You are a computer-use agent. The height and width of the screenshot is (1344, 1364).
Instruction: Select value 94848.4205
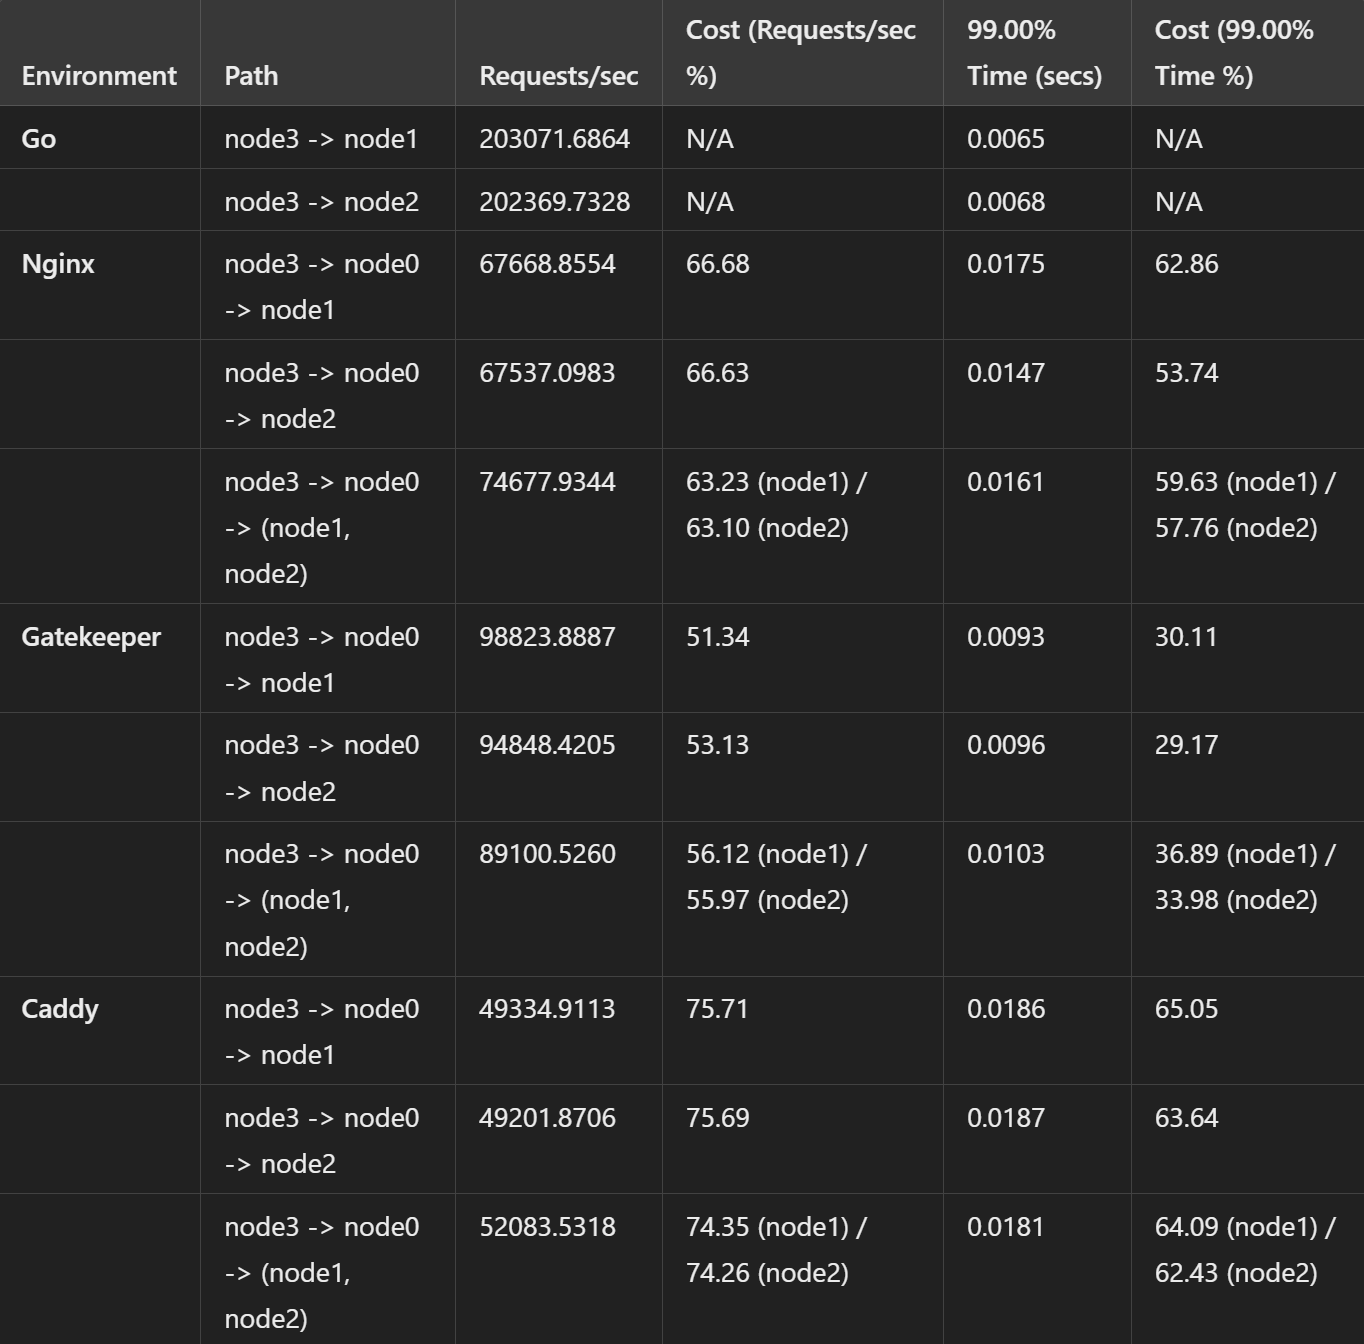point(547,745)
